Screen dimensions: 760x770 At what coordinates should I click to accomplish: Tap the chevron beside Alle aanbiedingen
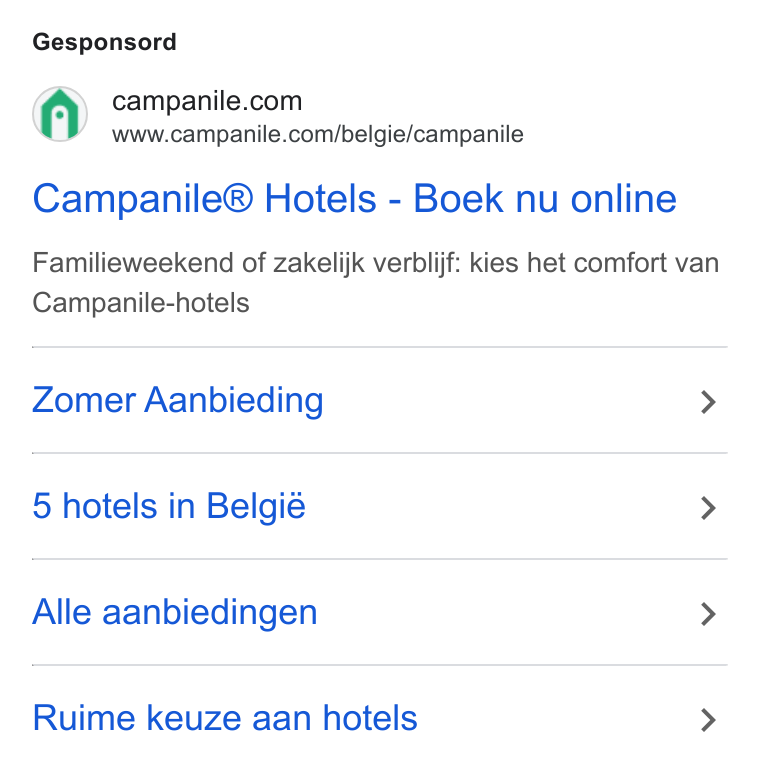[708, 614]
